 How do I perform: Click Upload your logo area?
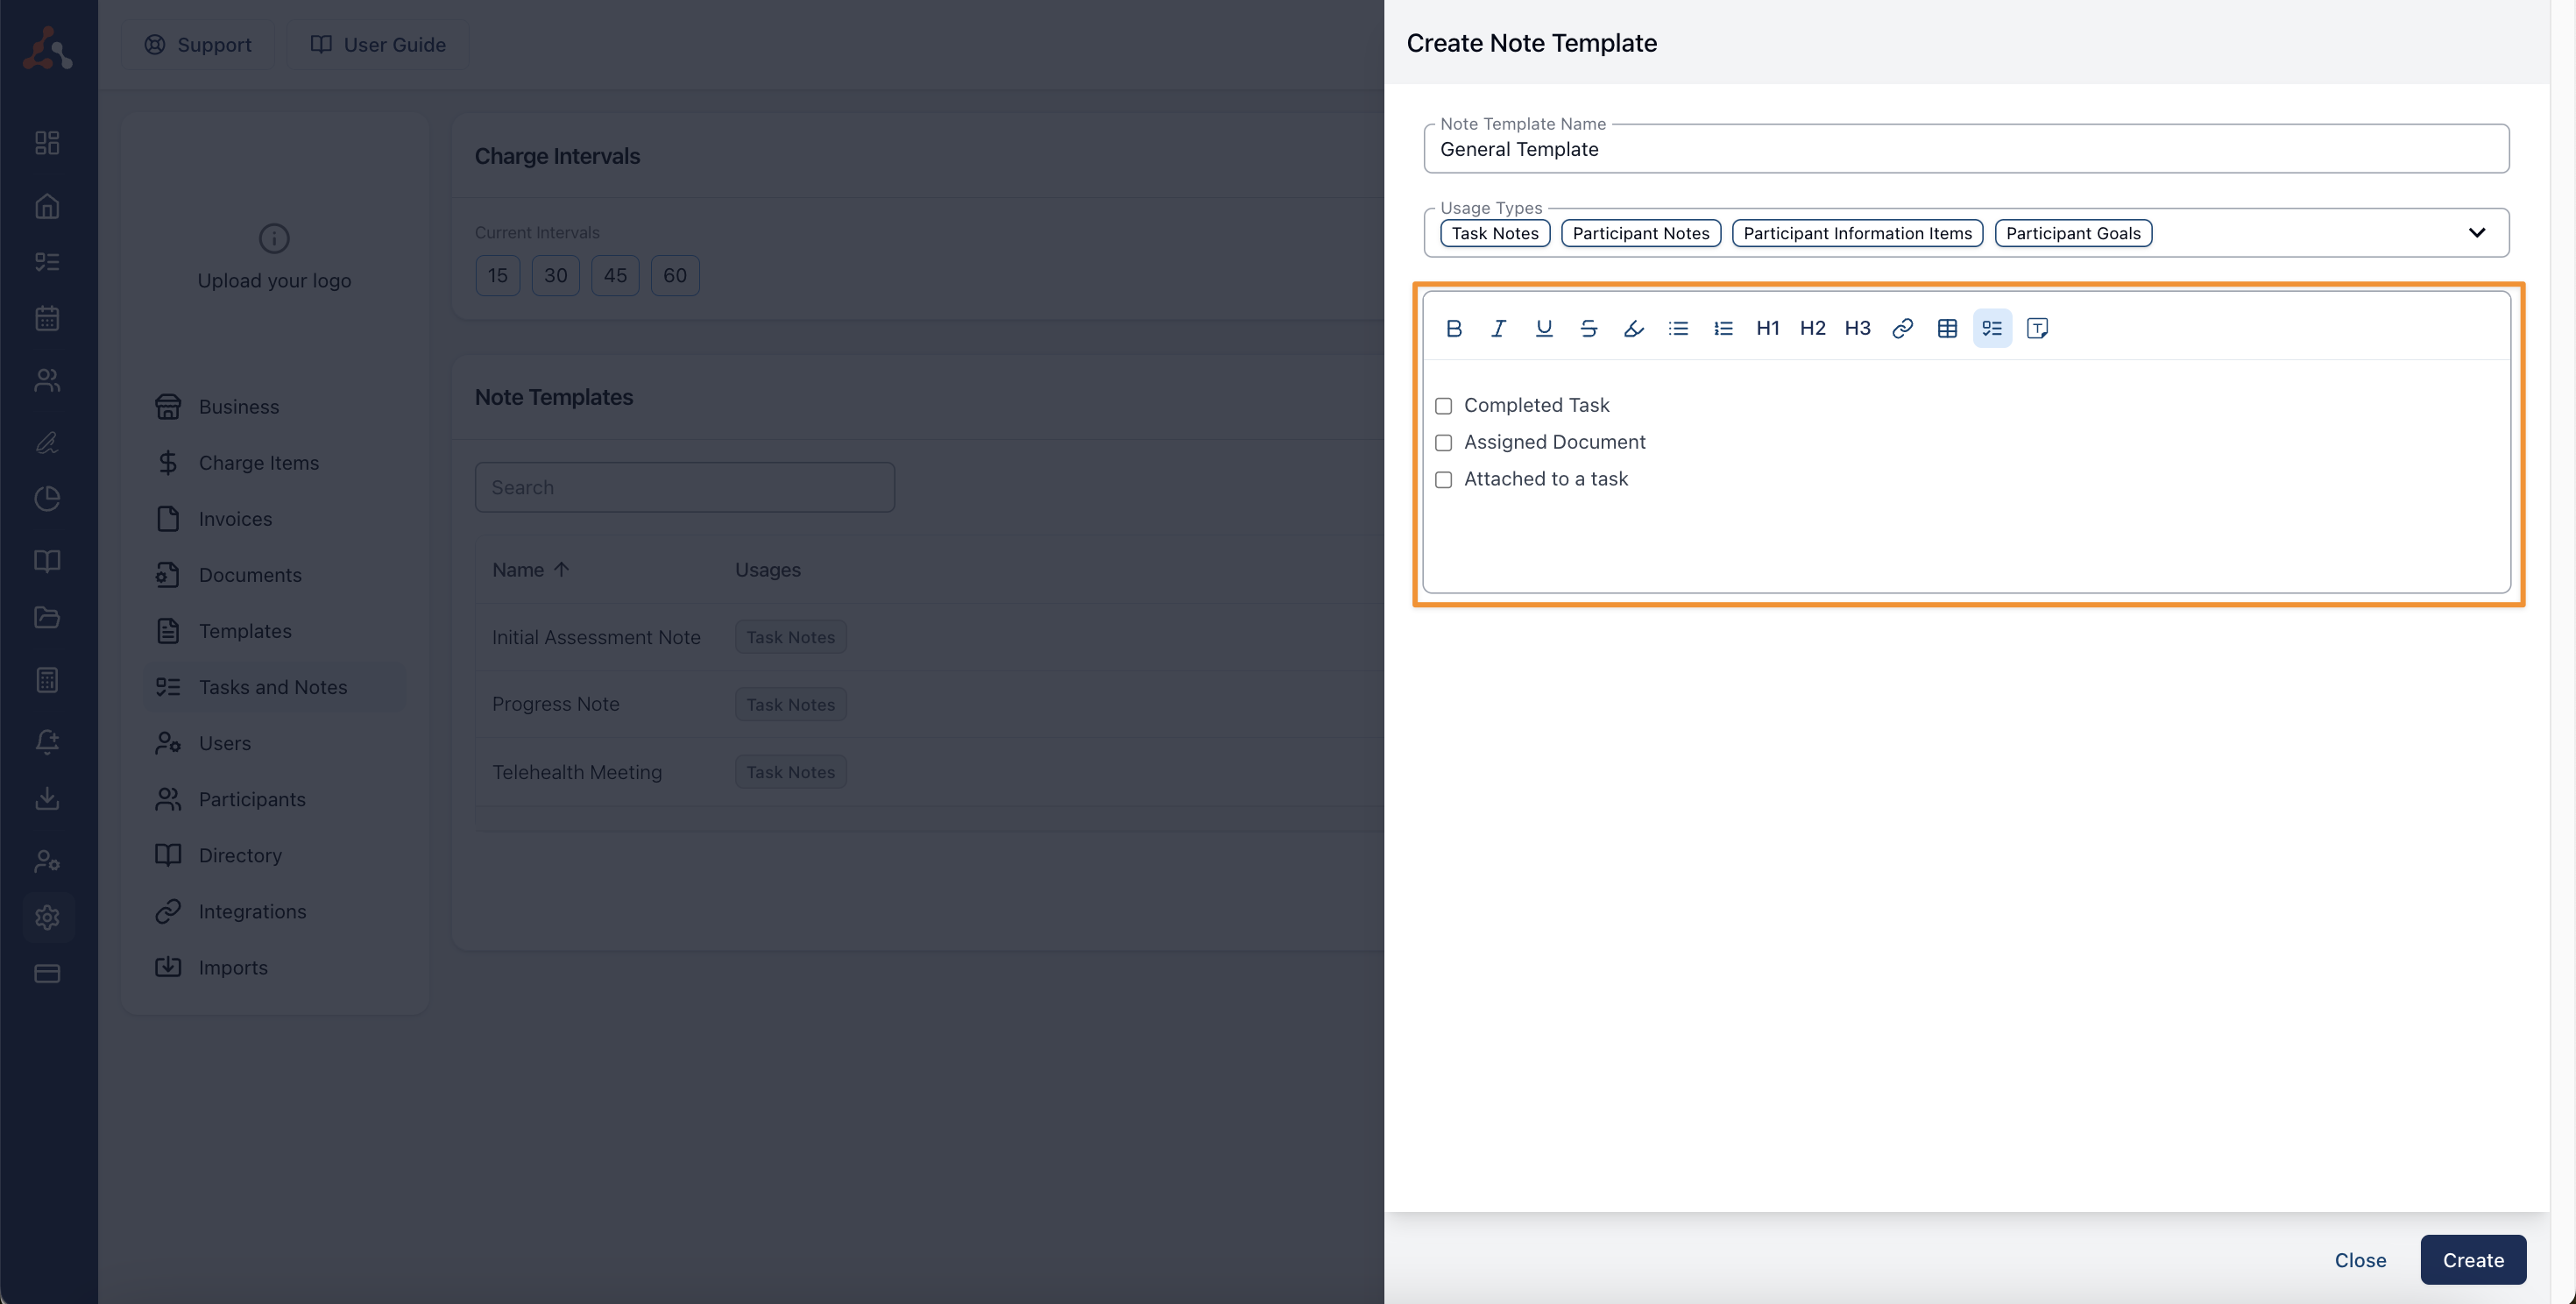(274, 257)
